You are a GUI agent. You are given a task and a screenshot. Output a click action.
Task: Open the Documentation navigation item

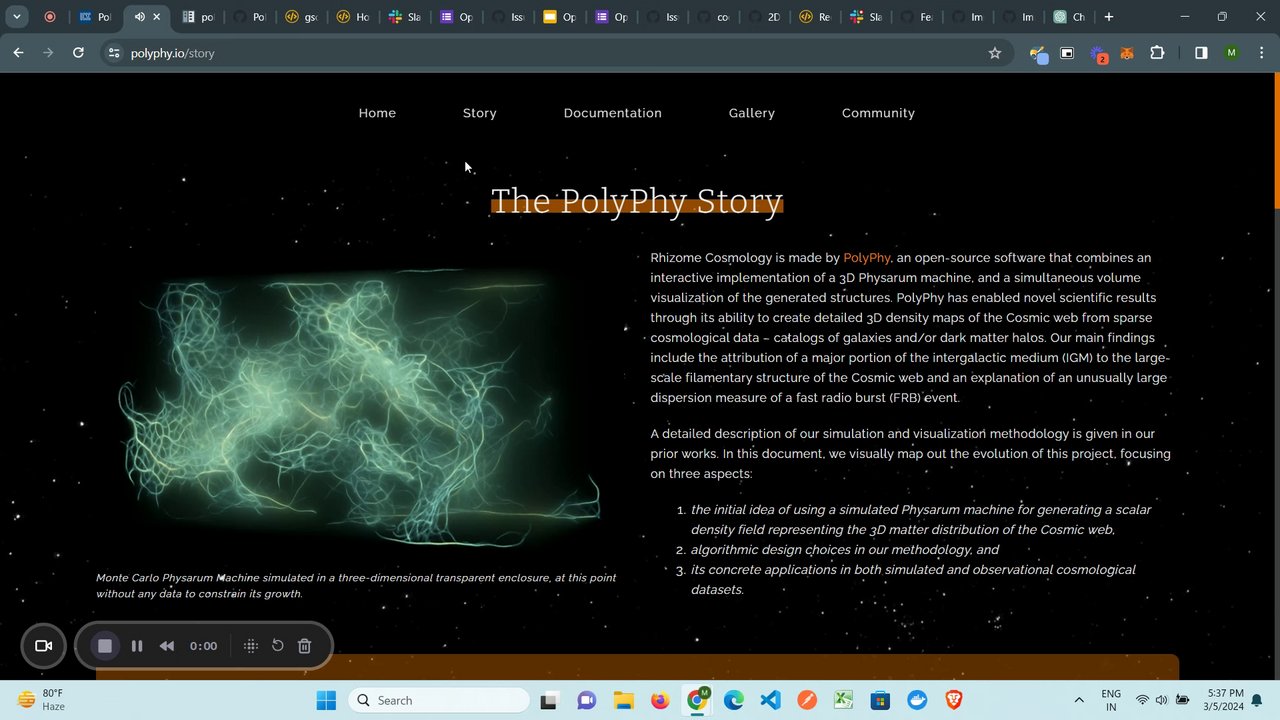click(613, 113)
